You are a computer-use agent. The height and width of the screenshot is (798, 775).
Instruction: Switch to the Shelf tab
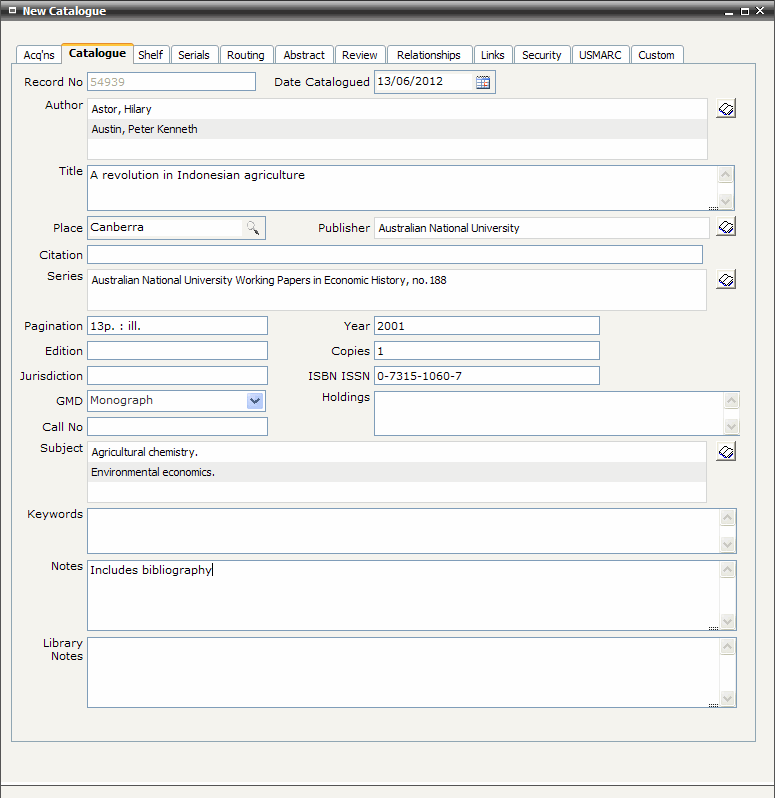point(150,55)
